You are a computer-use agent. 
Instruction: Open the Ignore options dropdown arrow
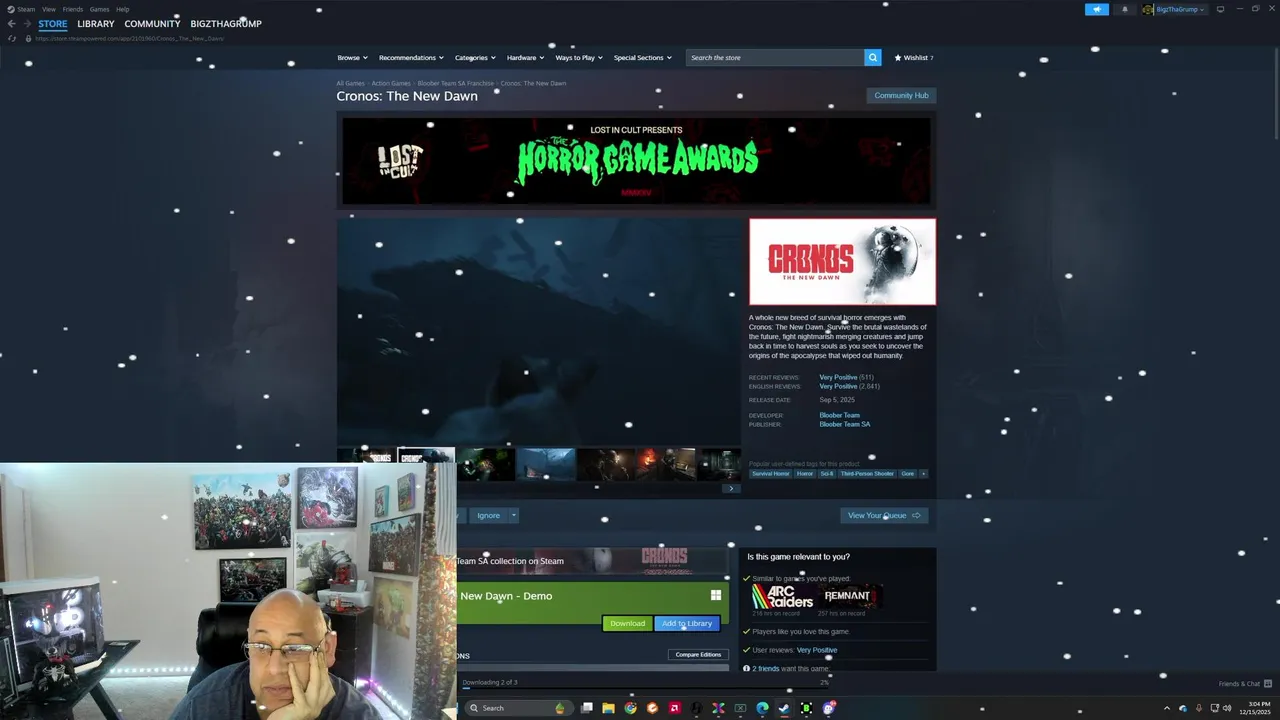coord(514,515)
